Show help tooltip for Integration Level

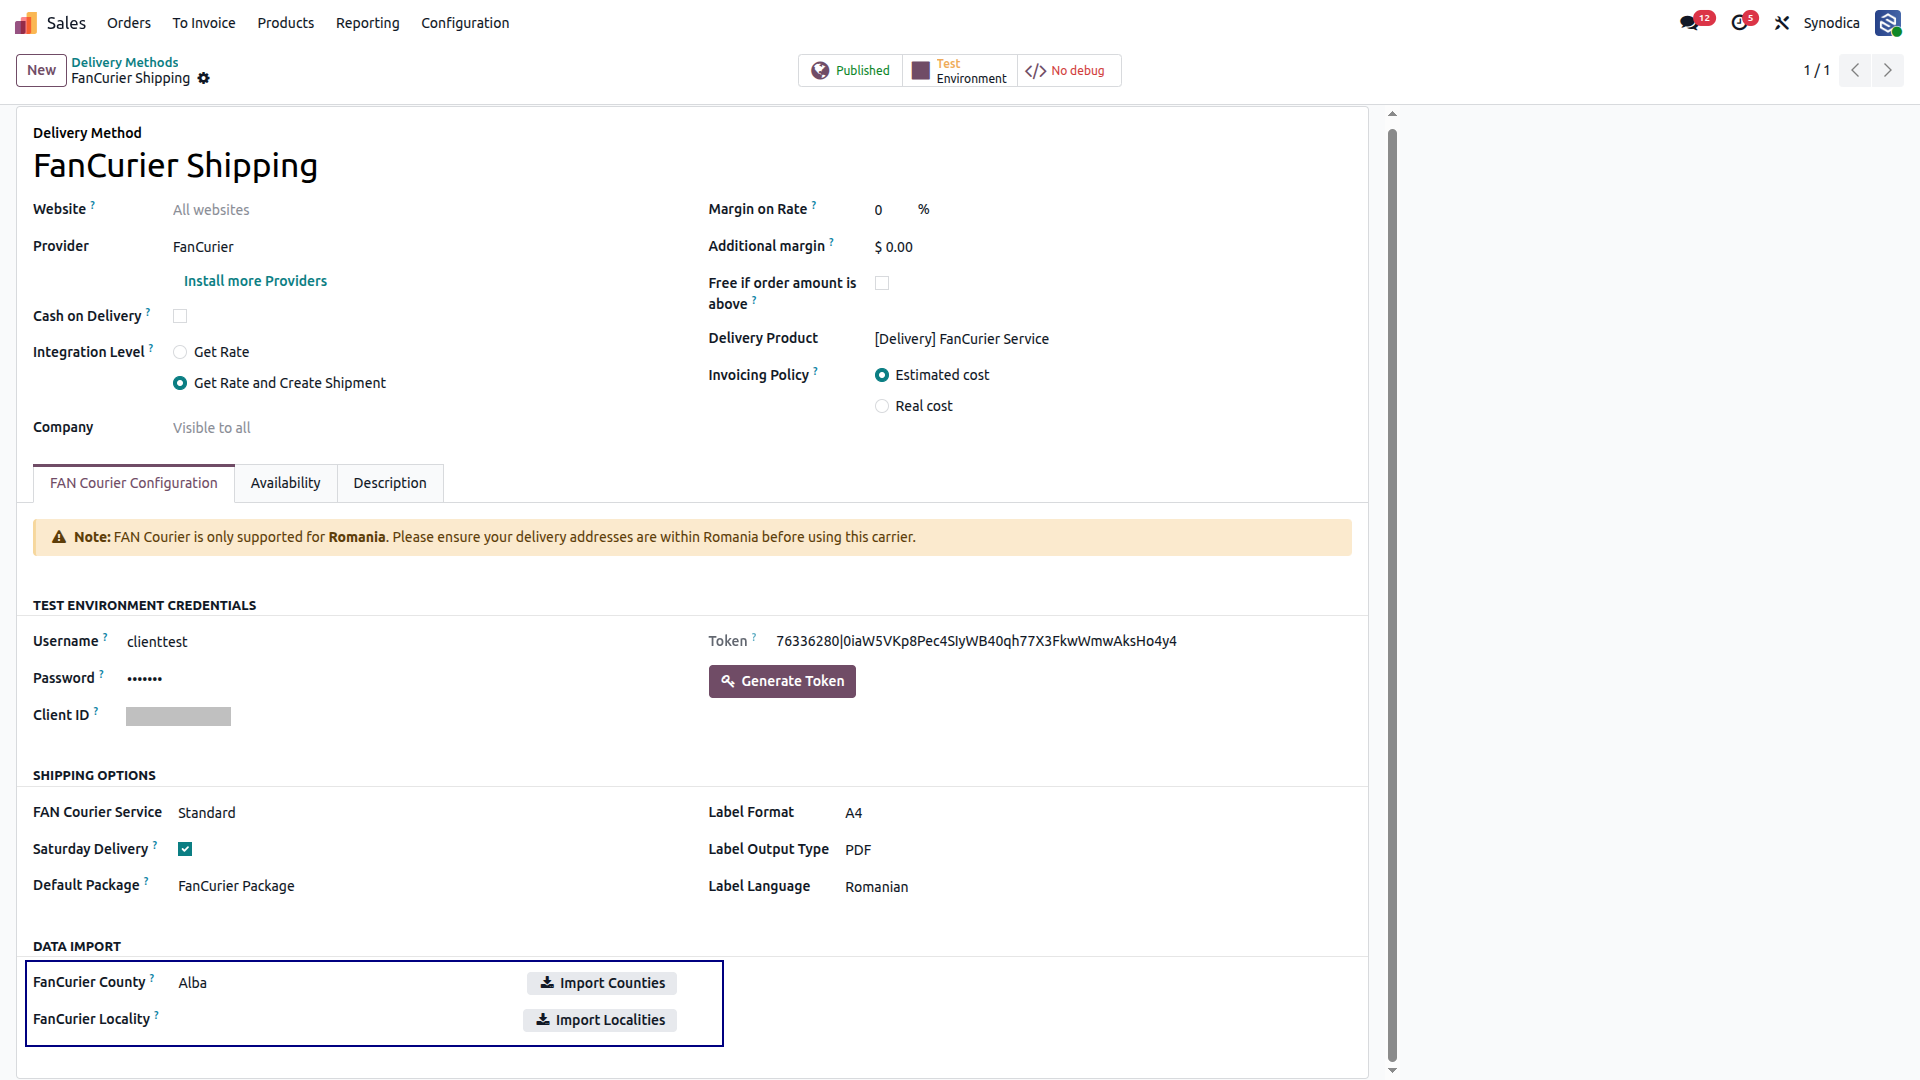click(151, 347)
